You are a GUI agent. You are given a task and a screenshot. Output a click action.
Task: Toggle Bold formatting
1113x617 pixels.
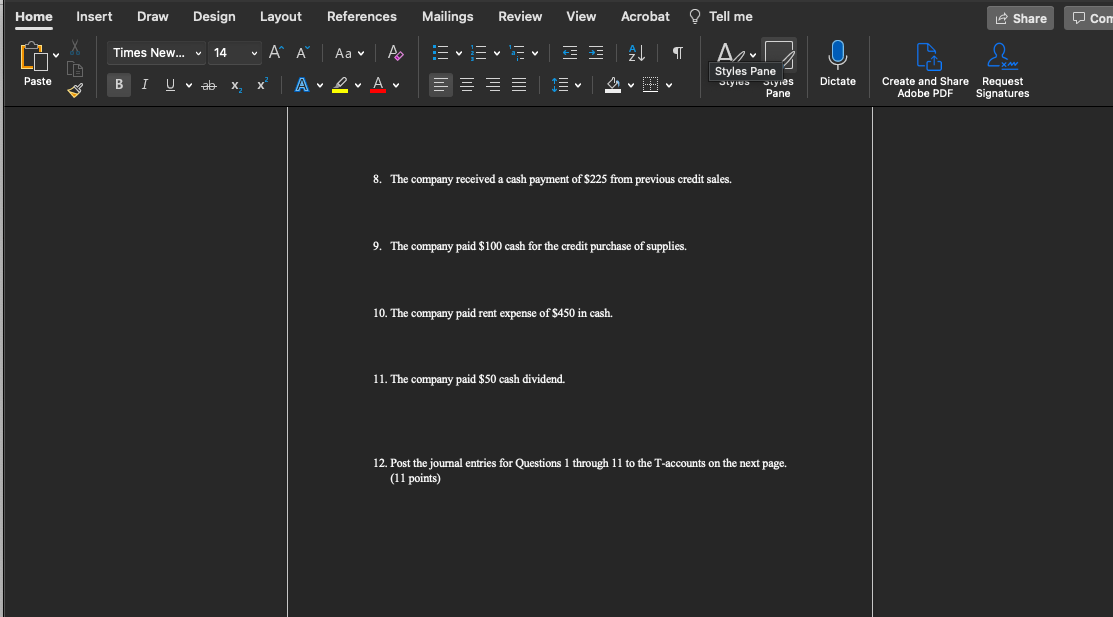(x=119, y=84)
